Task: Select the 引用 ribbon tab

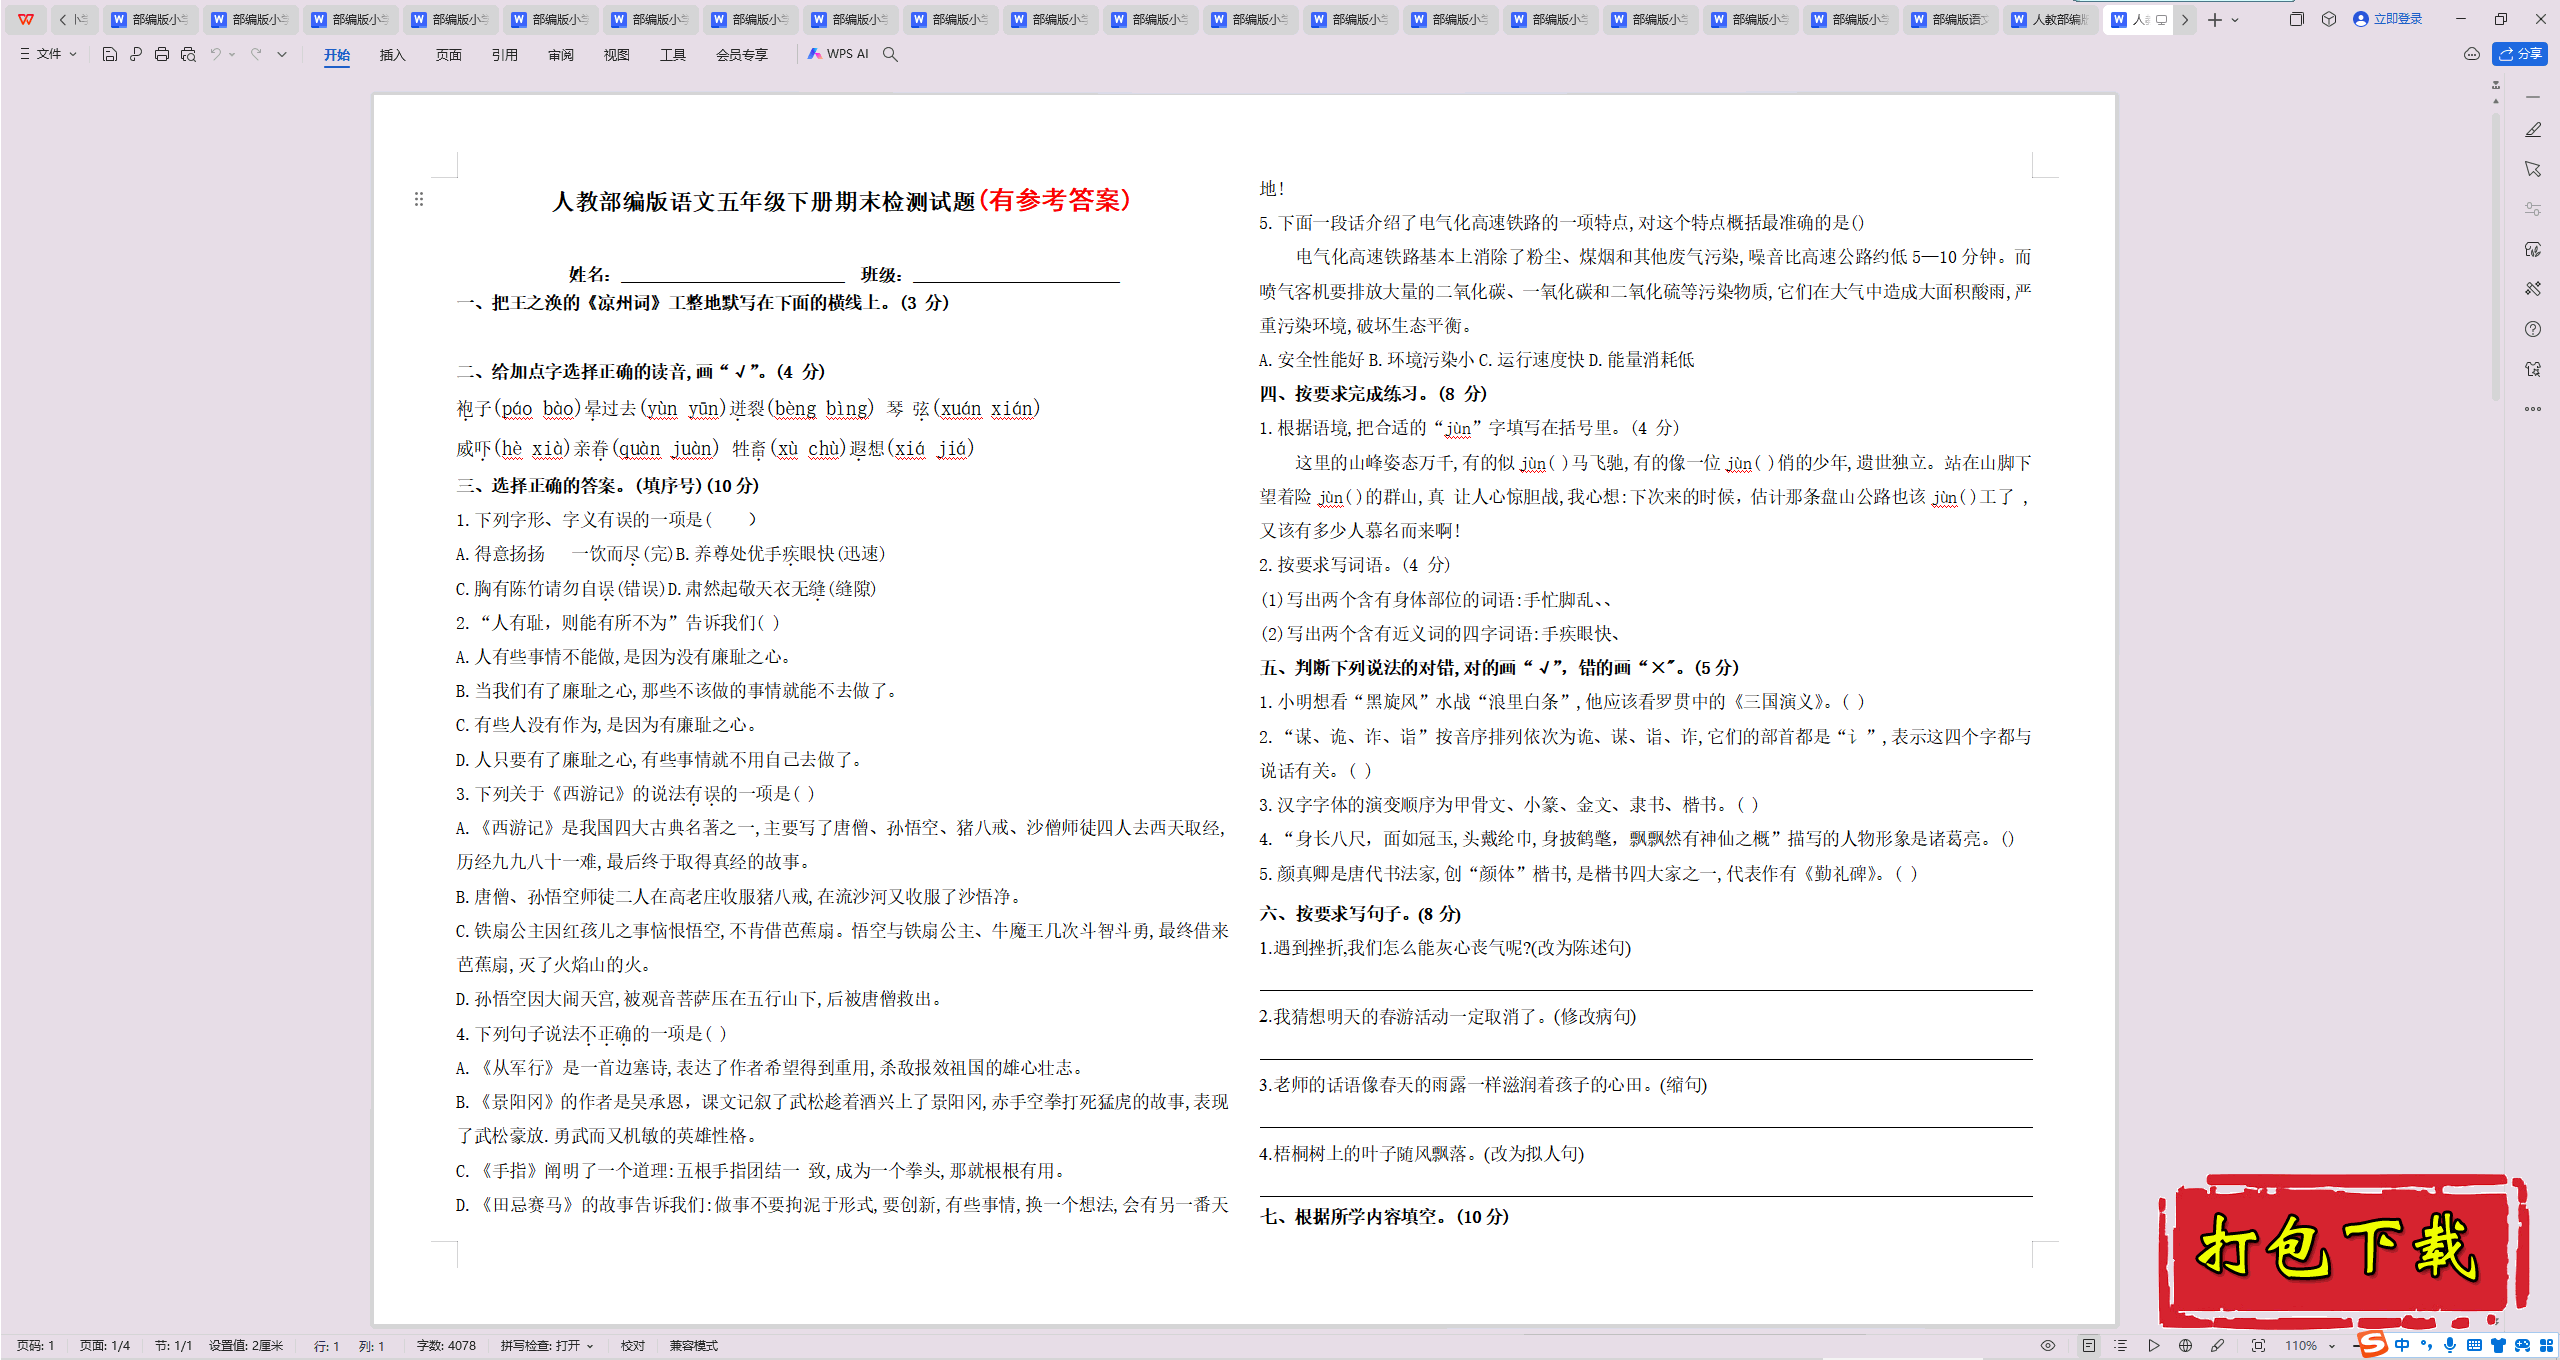Action: [505, 55]
